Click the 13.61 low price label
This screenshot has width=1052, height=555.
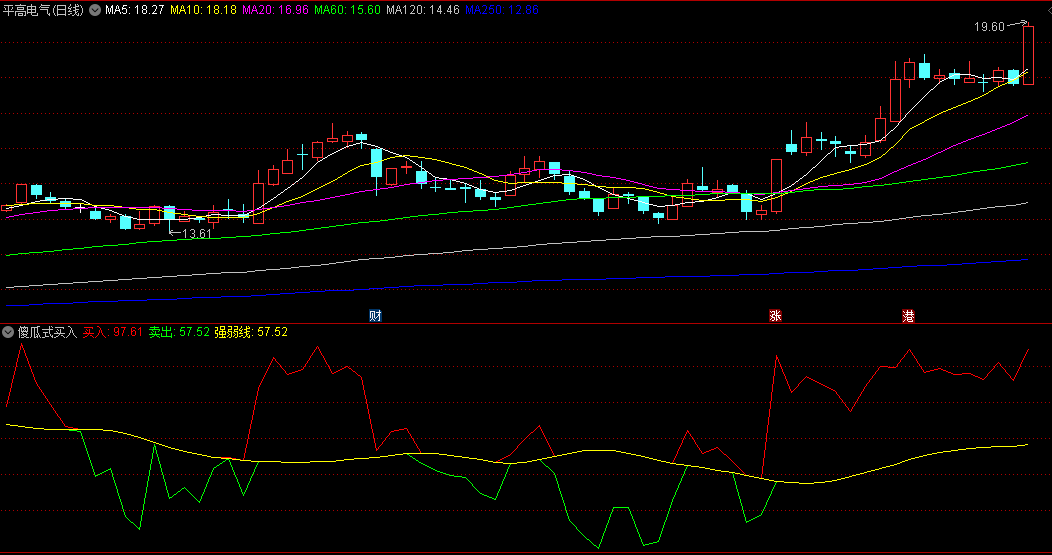click(196, 234)
